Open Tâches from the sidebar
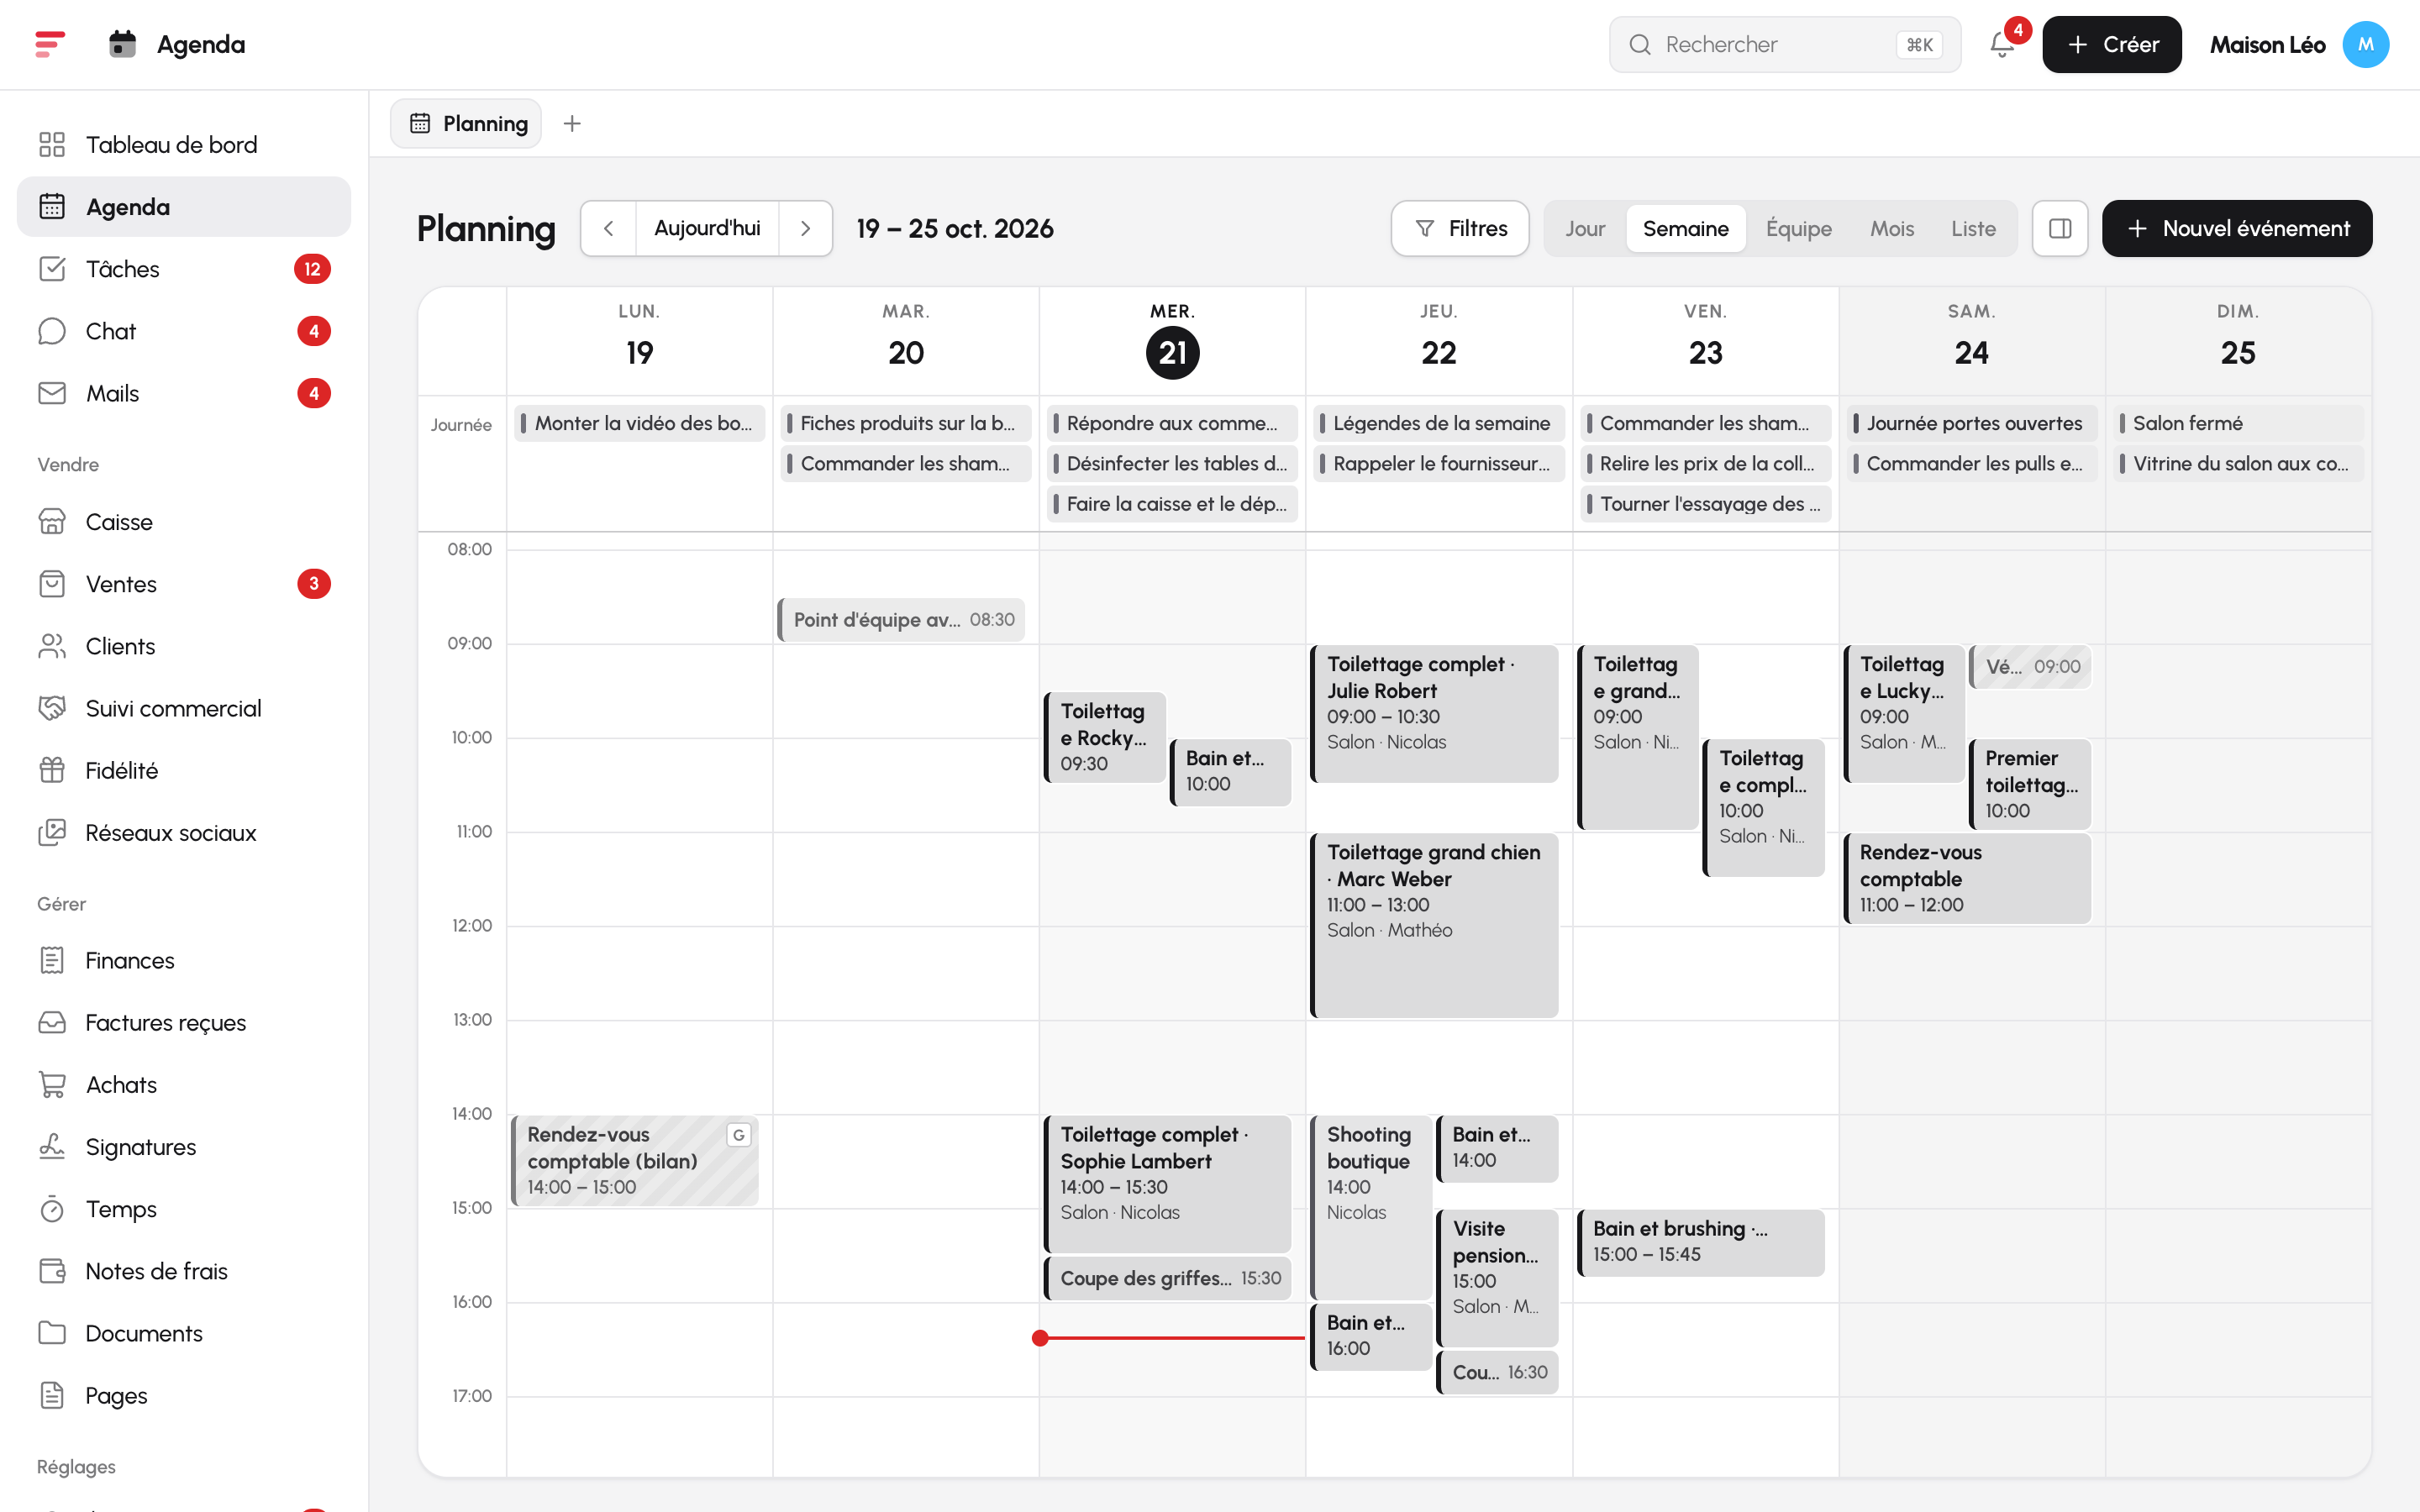 (x=184, y=269)
